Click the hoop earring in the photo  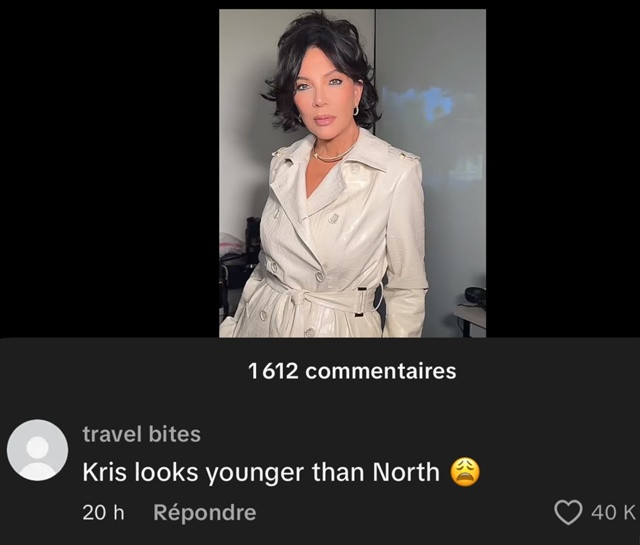[x=356, y=110]
